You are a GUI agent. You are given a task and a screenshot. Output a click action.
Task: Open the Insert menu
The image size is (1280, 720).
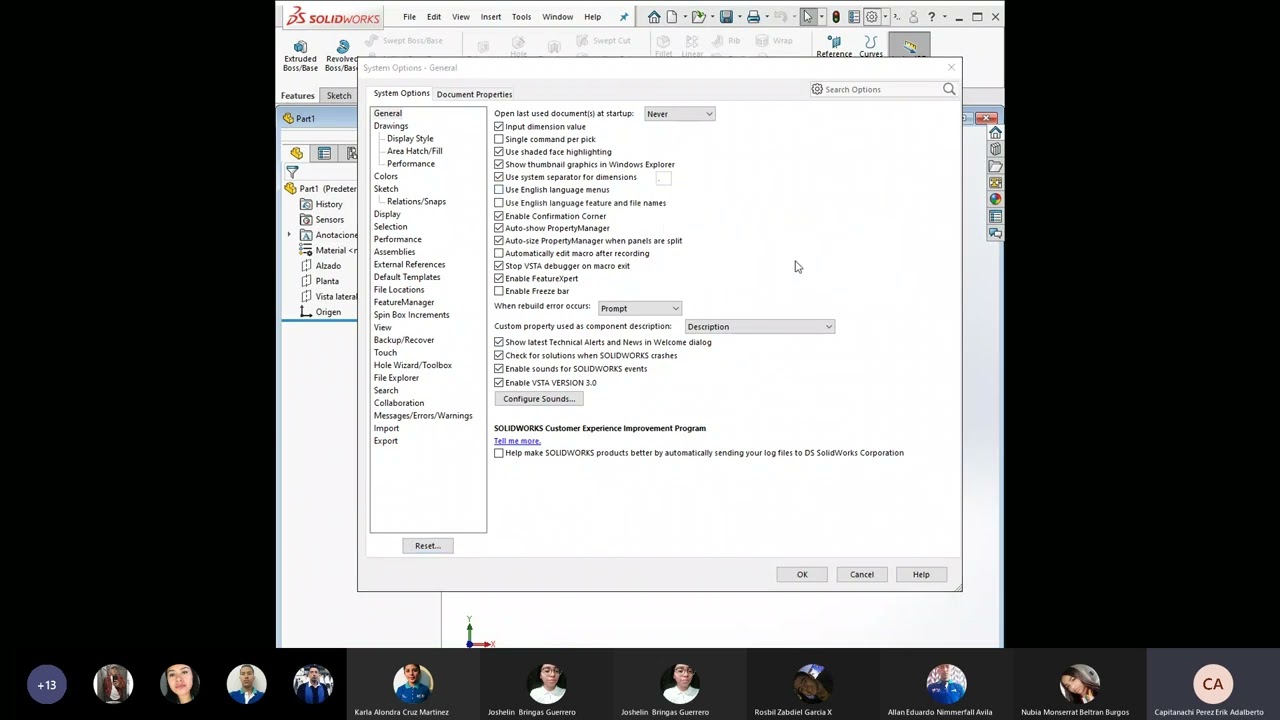[491, 17]
